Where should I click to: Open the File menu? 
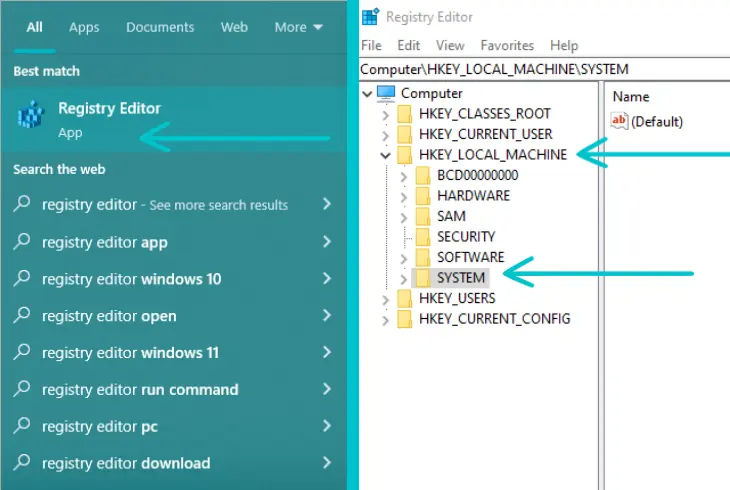(x=371, y=45)
